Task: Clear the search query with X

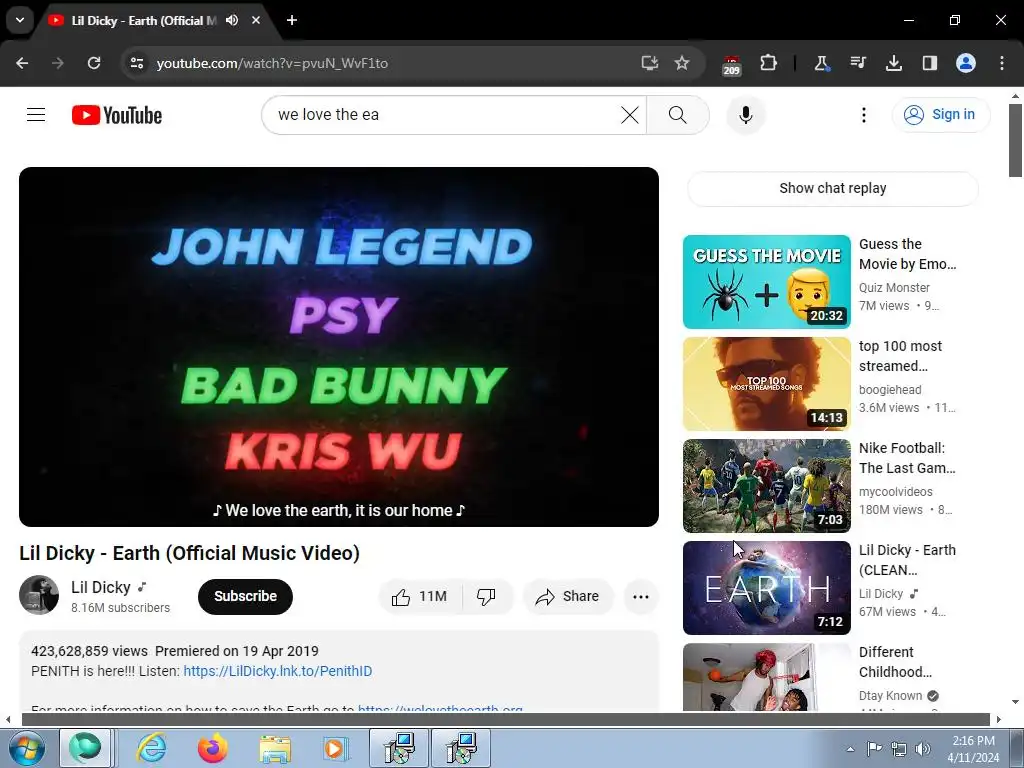Action: pyautogui.click(x=630, y=115)
